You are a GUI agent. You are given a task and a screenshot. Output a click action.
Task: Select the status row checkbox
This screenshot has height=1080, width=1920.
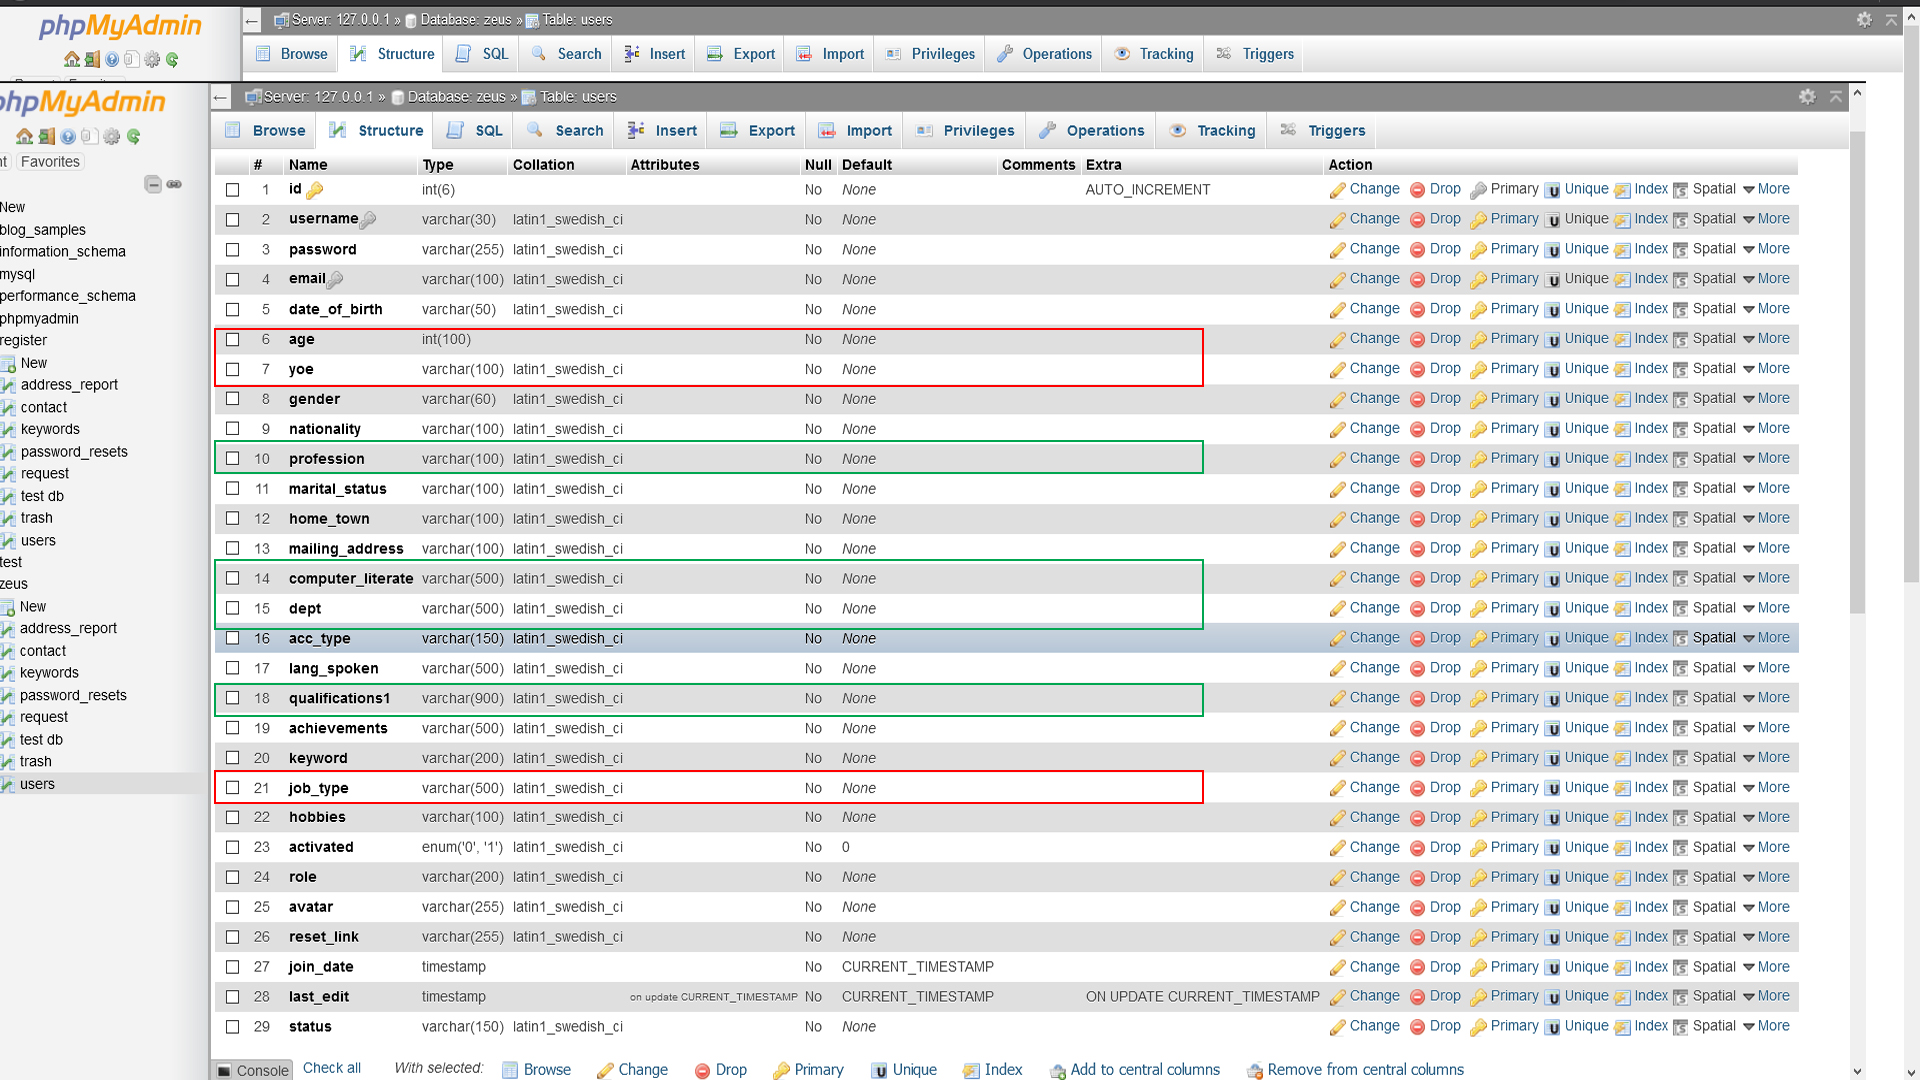coord(233,1027)
